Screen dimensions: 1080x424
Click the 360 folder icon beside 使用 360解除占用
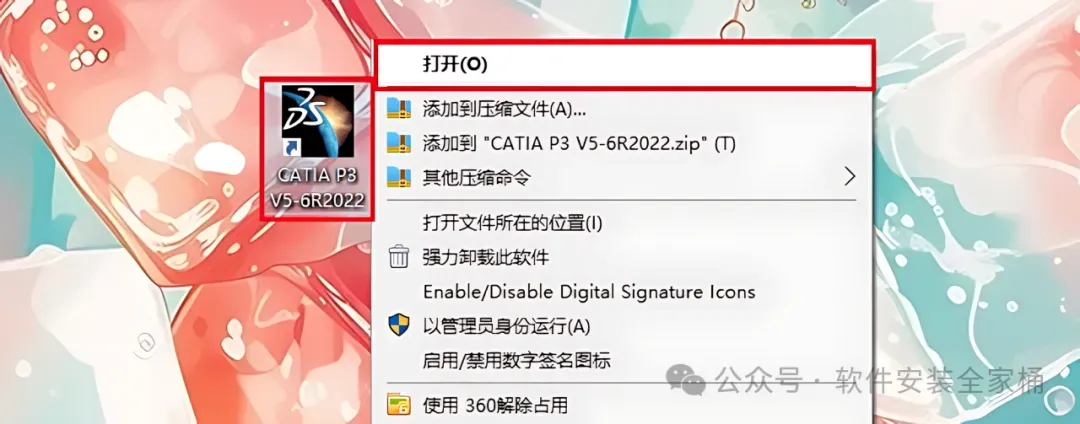(399, 404)
